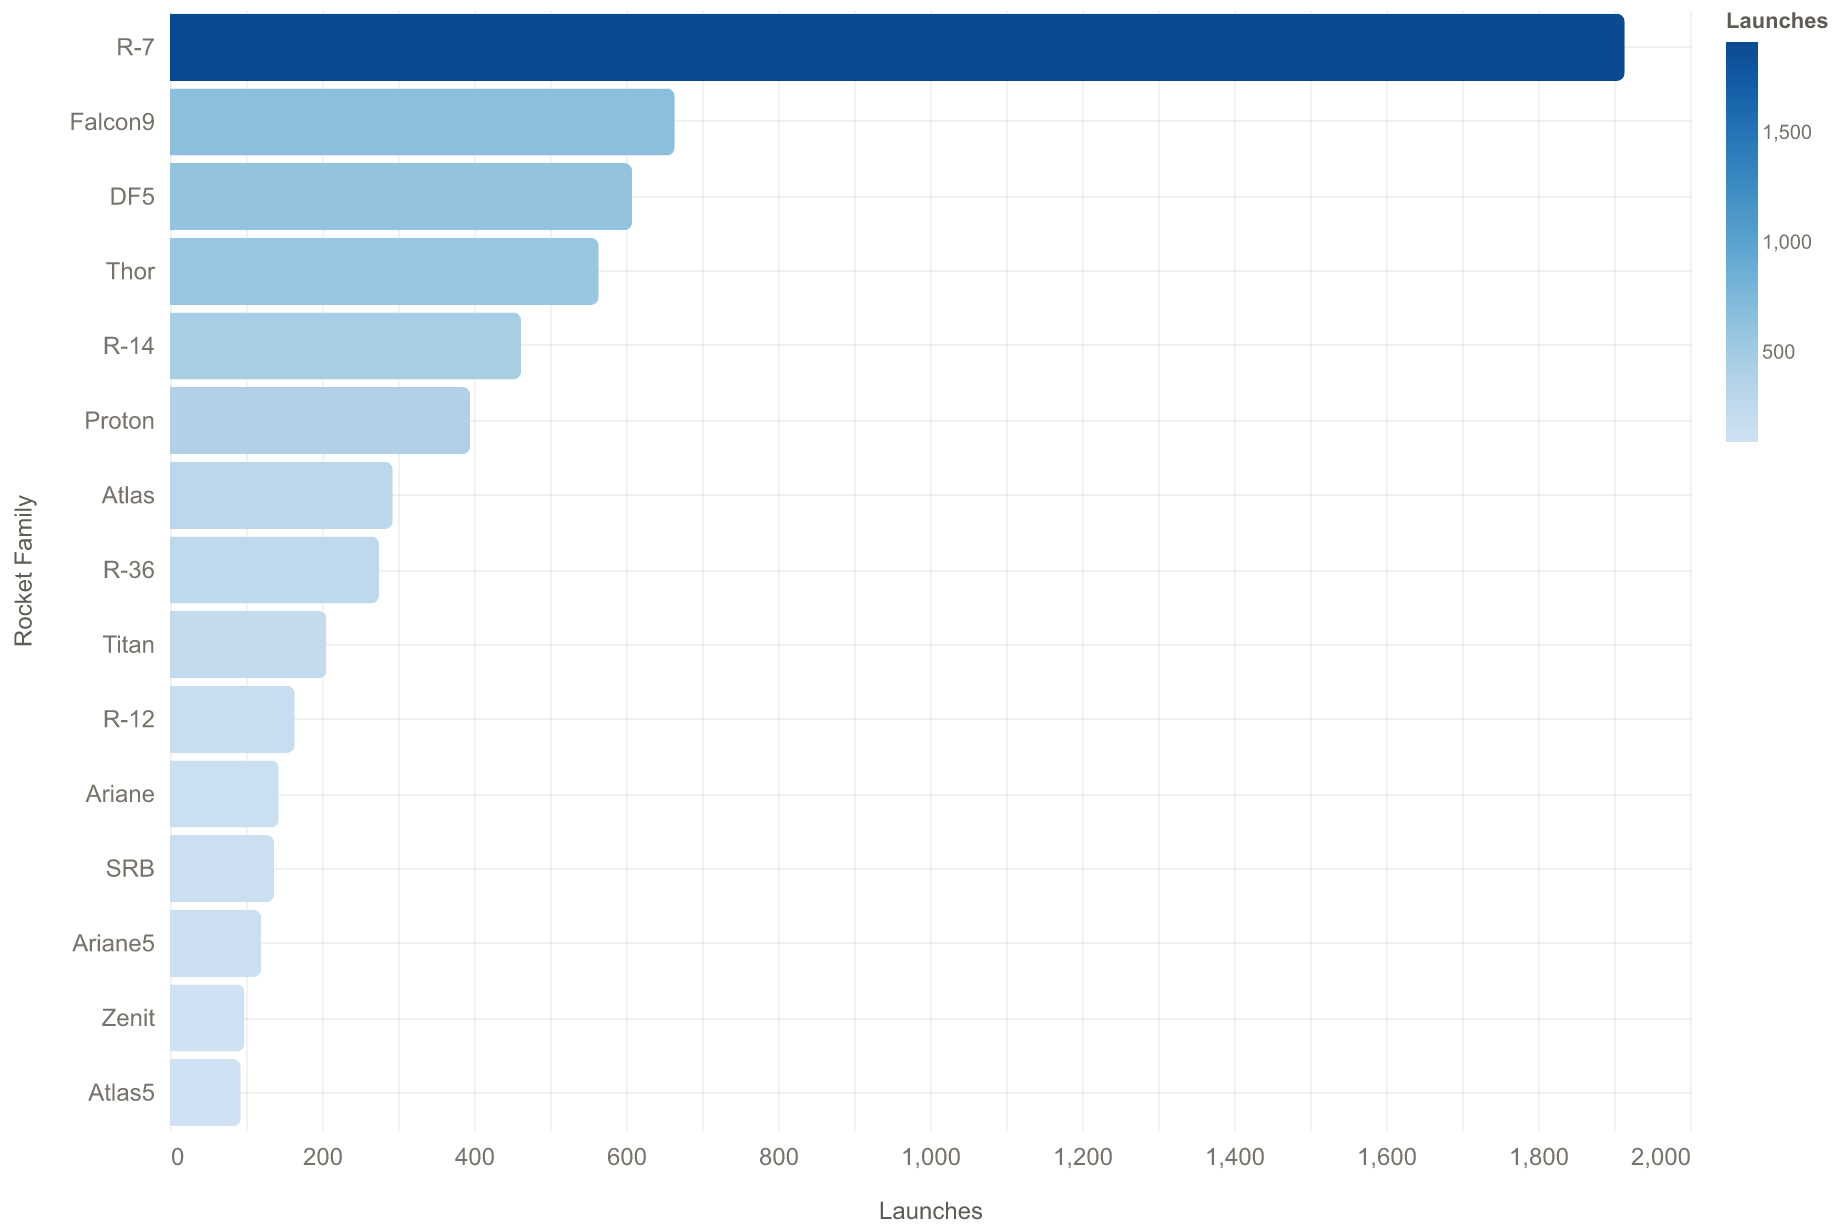Click the "1,600" x-axis tick label
This screenshot has height=1232, width=1840.
coord(1387,1157)
